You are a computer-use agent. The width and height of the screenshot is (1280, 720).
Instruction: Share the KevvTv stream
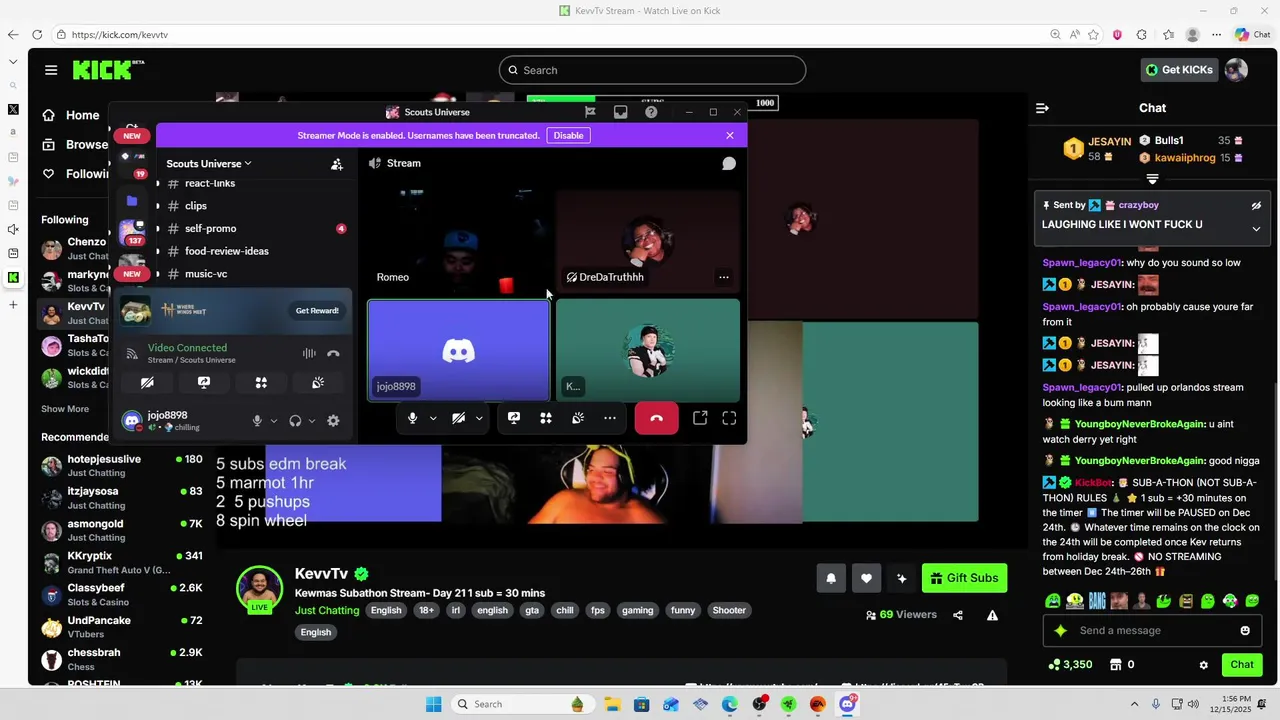958,615
